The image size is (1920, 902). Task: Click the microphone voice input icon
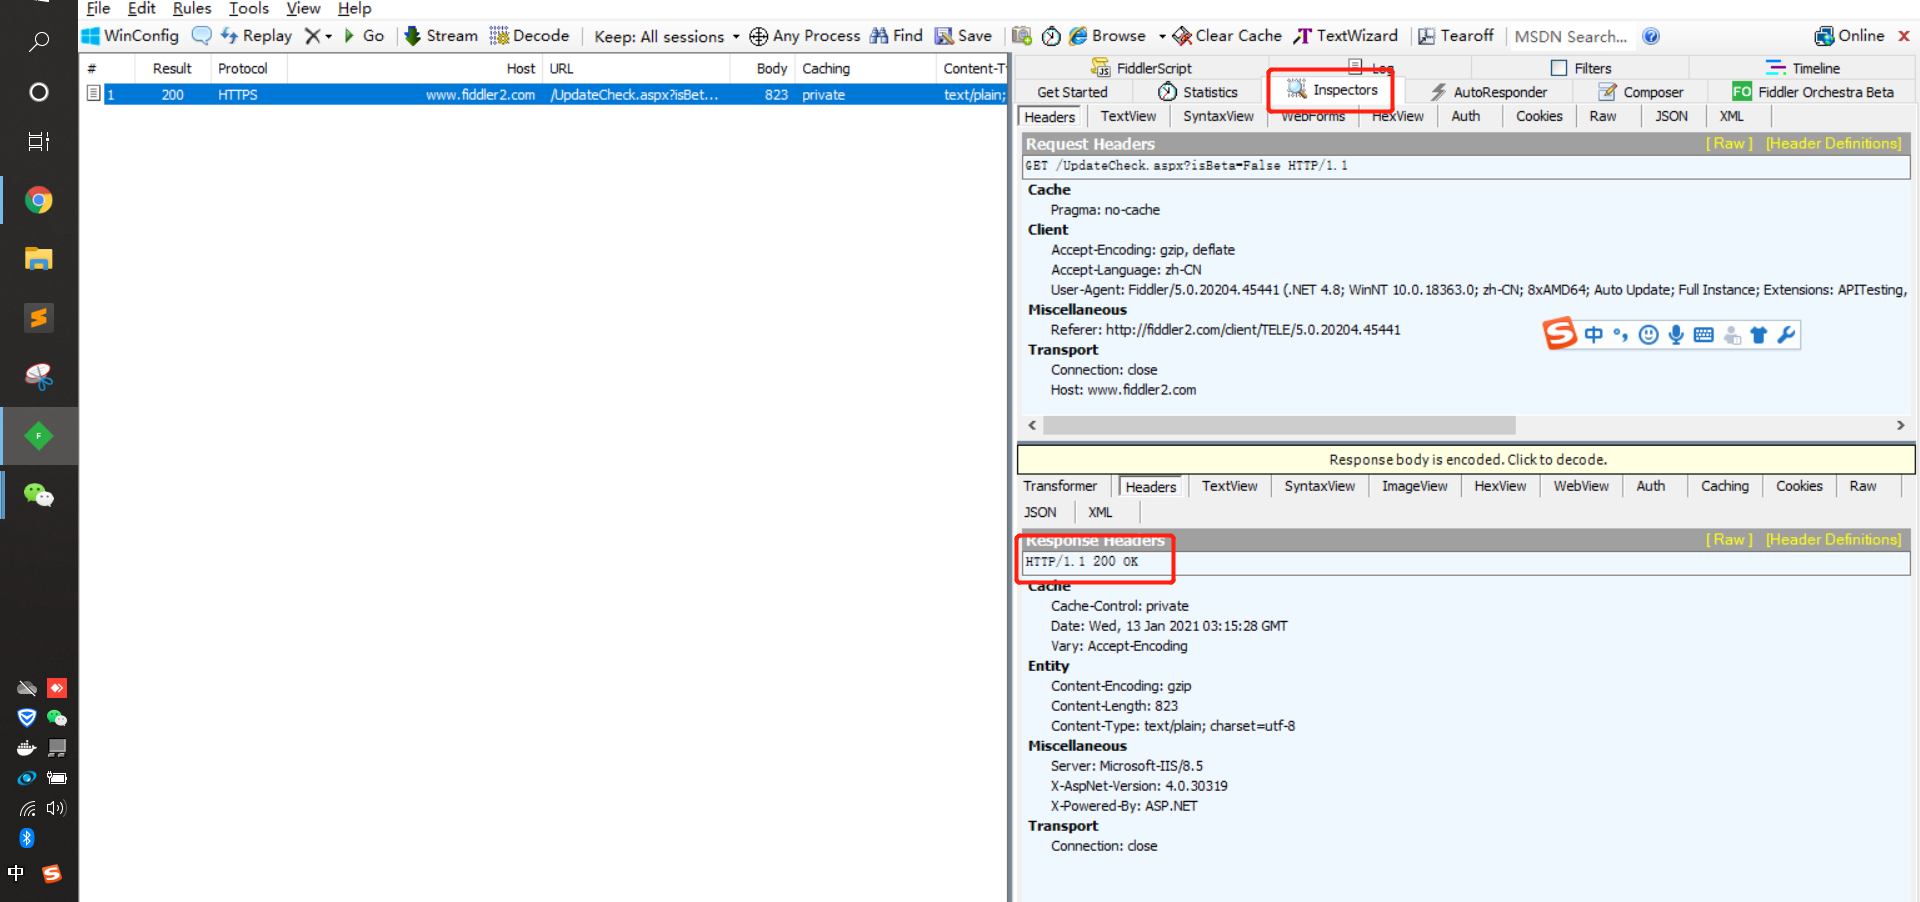point(1676,335)
